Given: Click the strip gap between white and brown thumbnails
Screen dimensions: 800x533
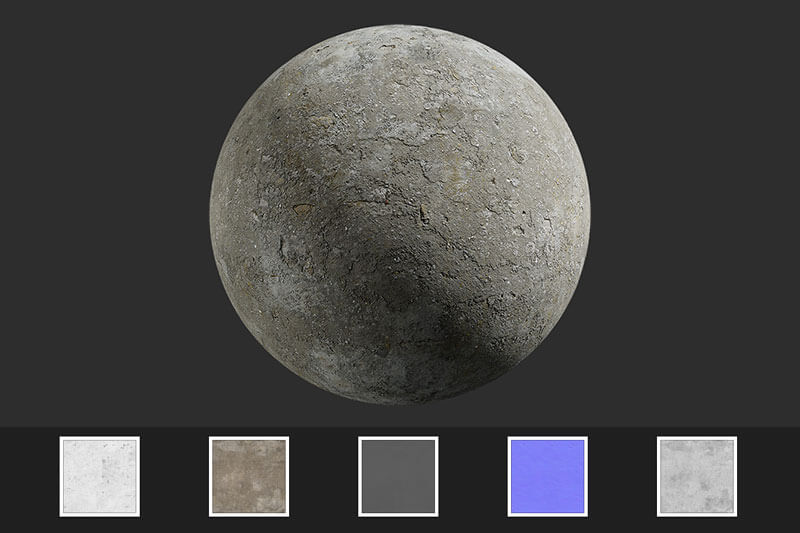Looking at the screenshot, I should click(x=174, y=476).
